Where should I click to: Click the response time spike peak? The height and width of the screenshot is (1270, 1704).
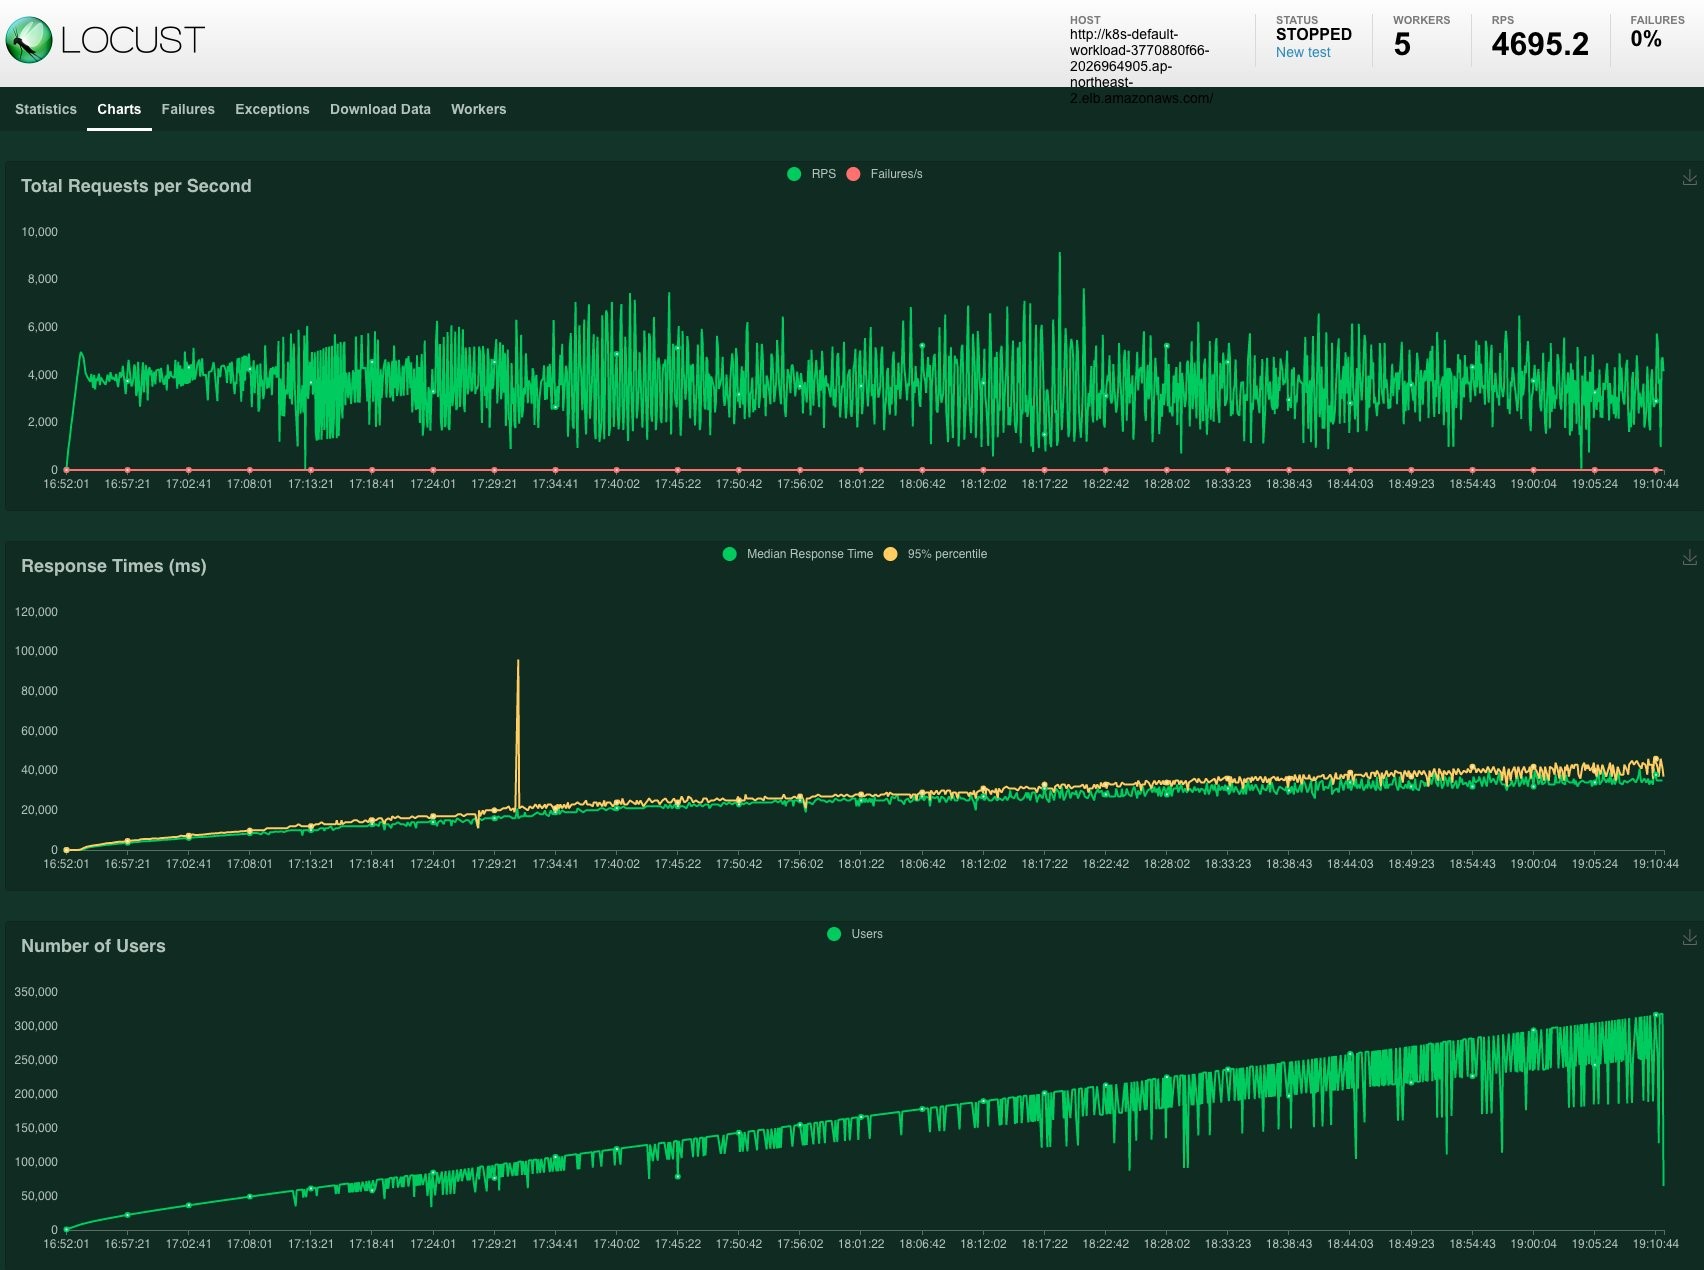[517, 662]
